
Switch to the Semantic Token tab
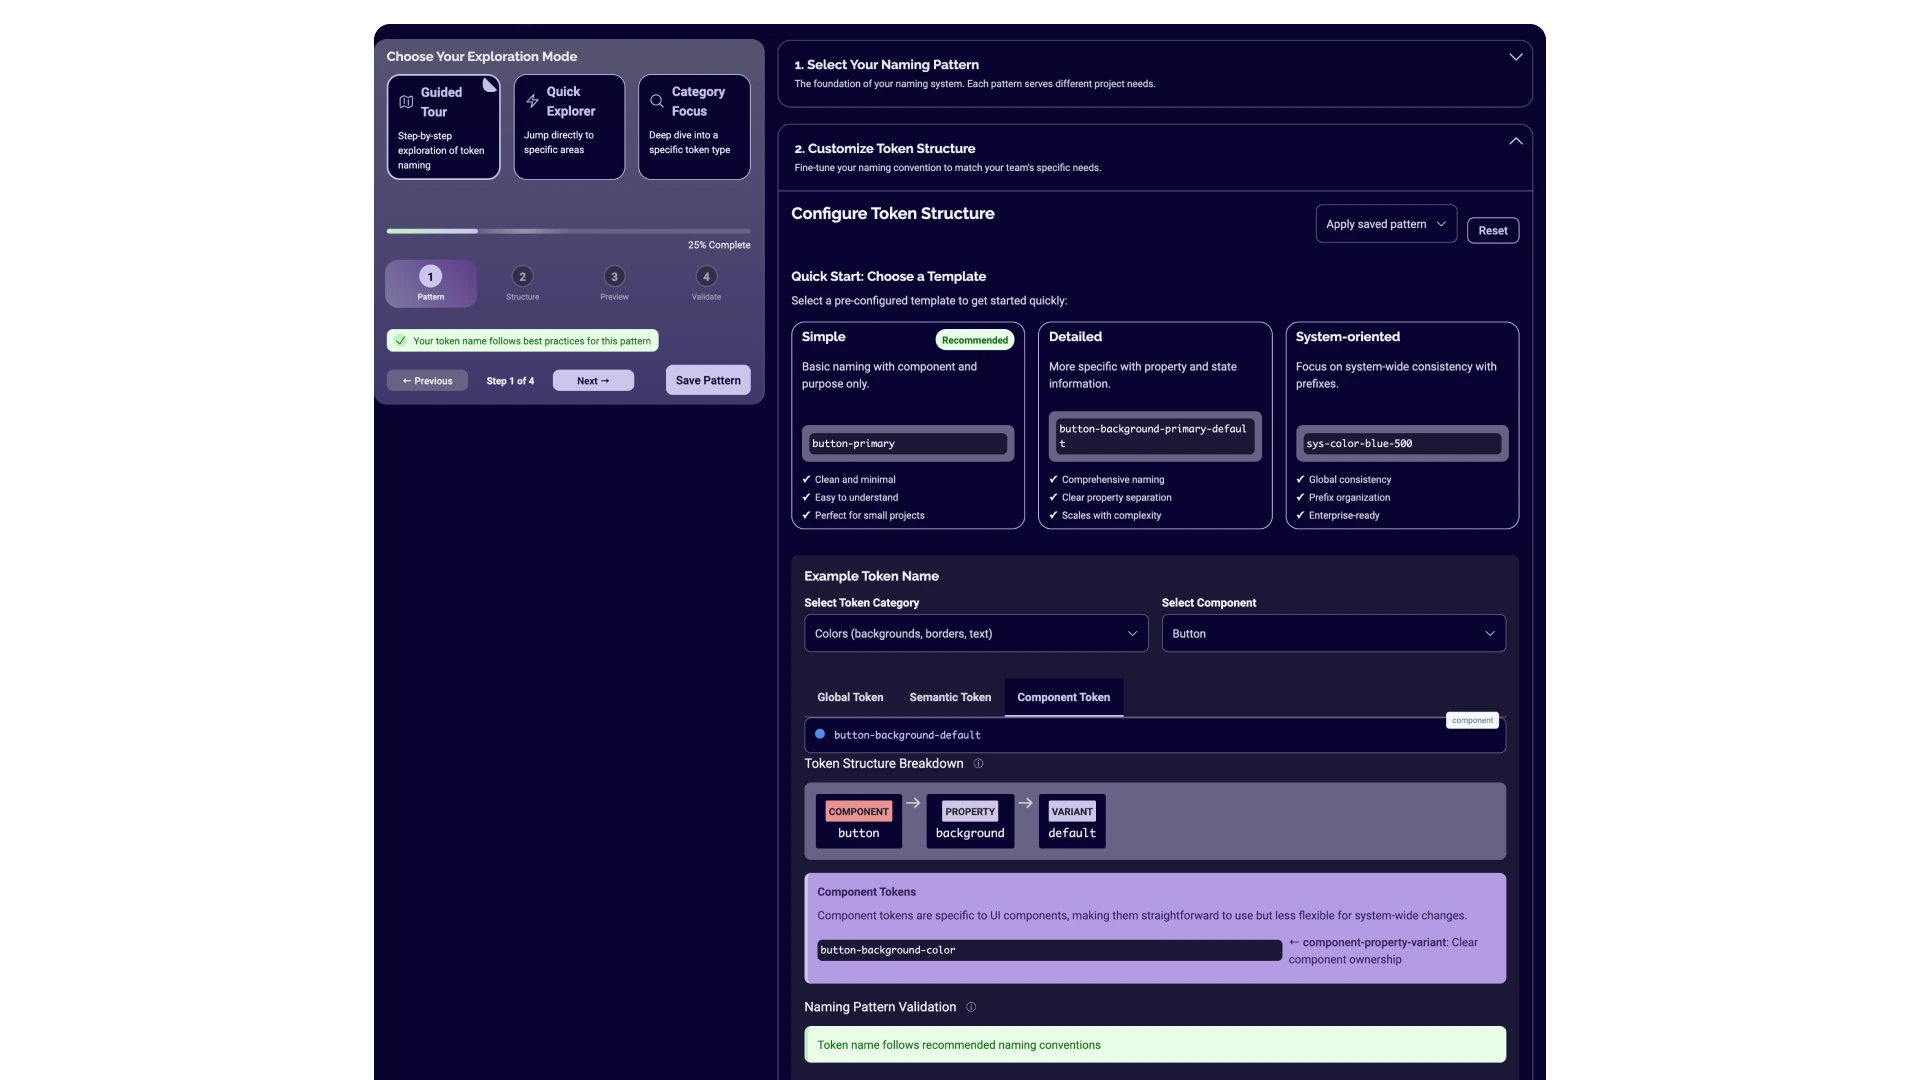[950, 698]
